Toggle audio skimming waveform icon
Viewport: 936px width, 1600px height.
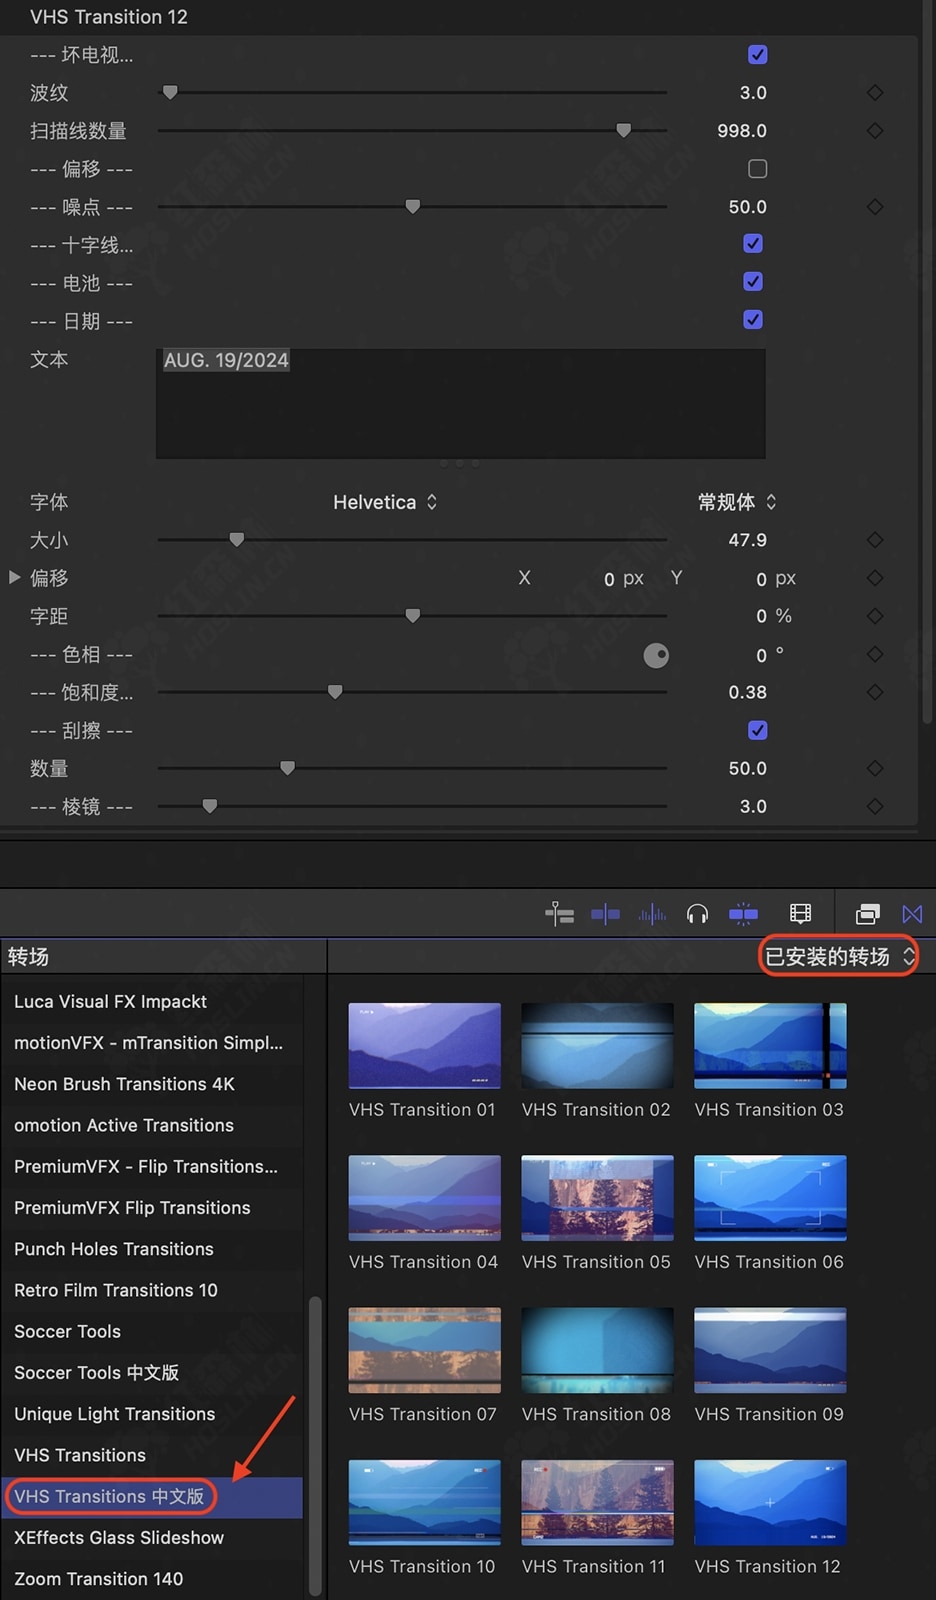652,913
